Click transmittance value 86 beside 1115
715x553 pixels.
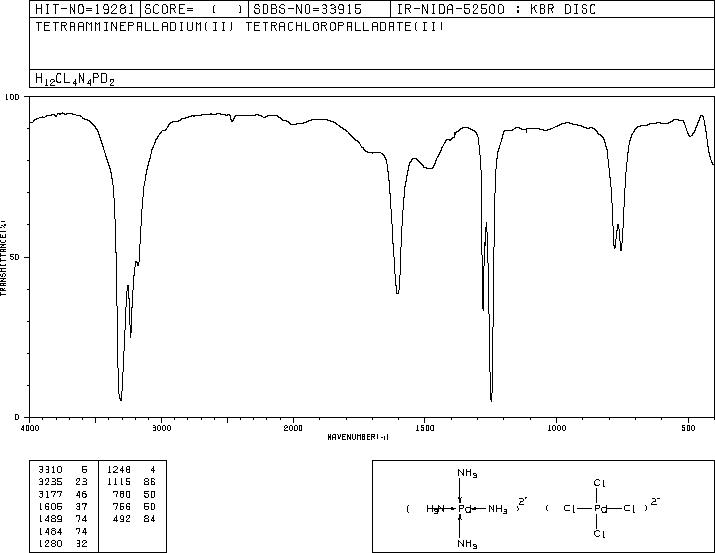pos(150,482)
